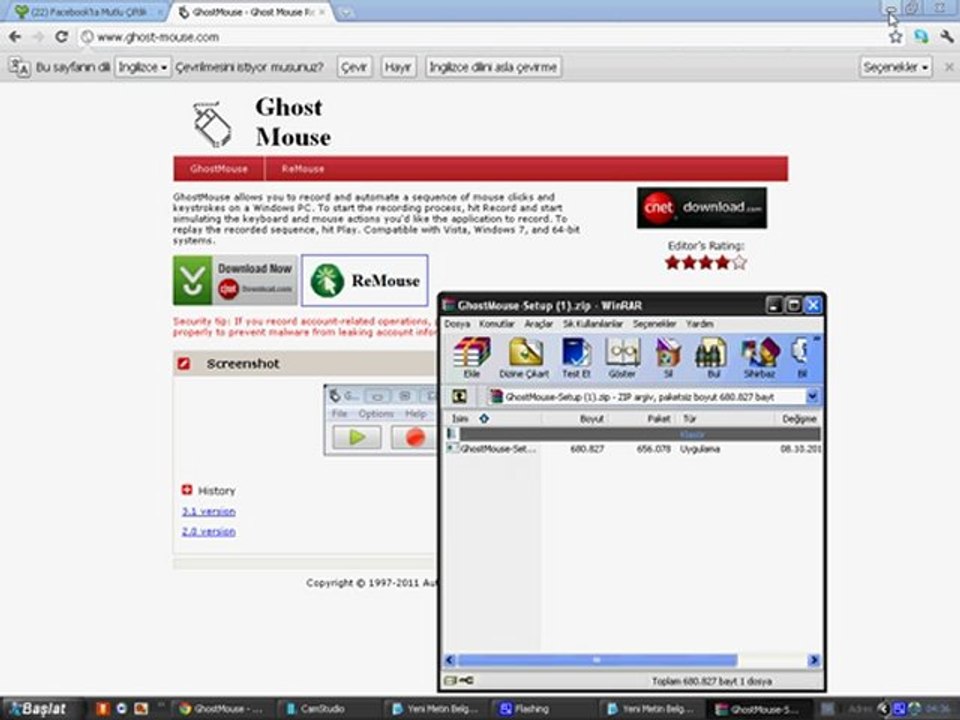This screenshot has height=720, width=960.
Task: Sort by the Paket column header
Action: 643,419
